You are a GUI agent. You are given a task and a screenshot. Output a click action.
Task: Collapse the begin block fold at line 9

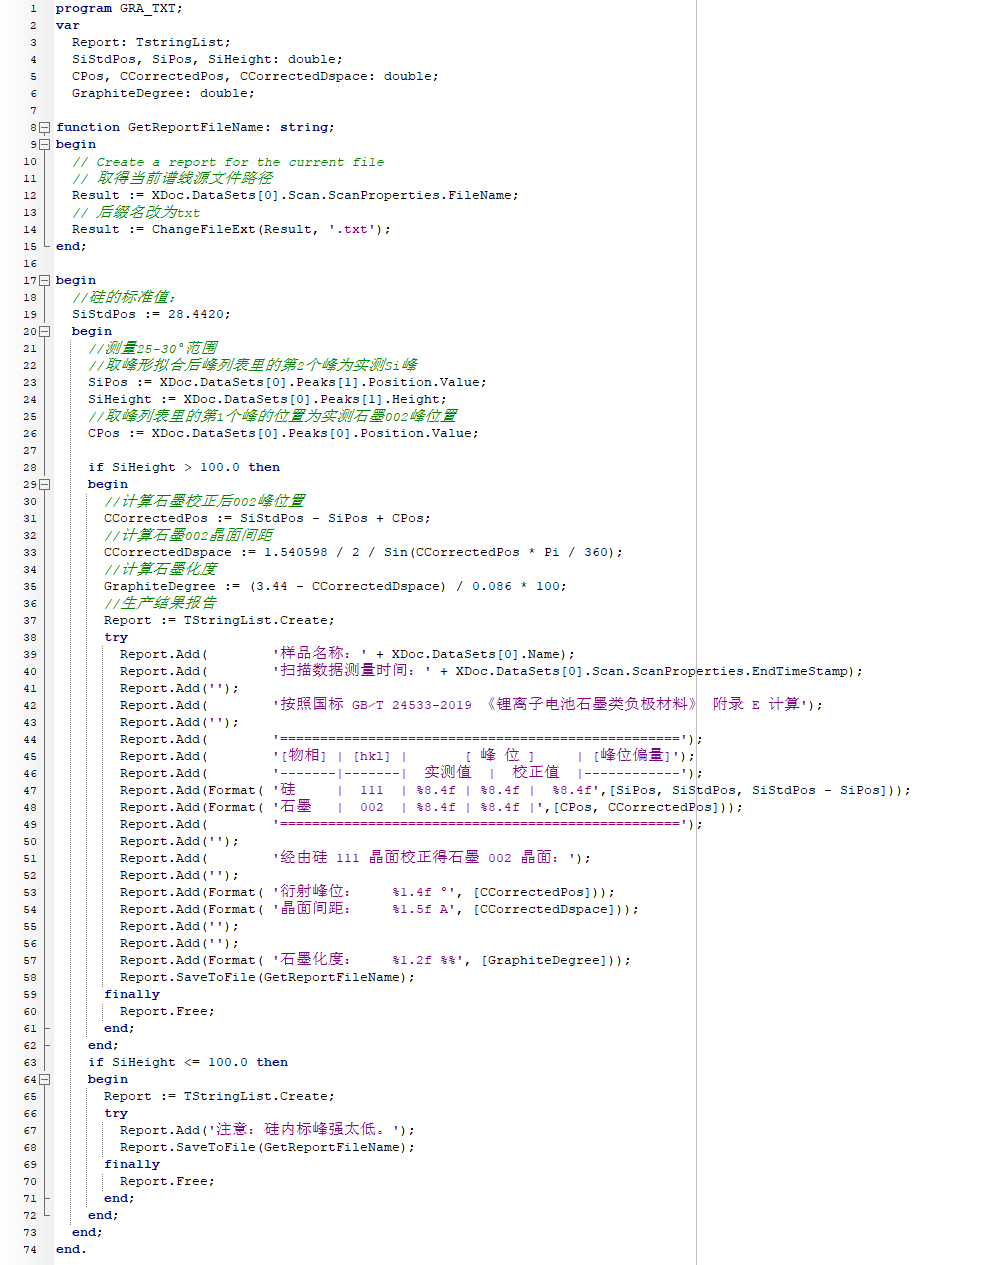pos(45,144)
